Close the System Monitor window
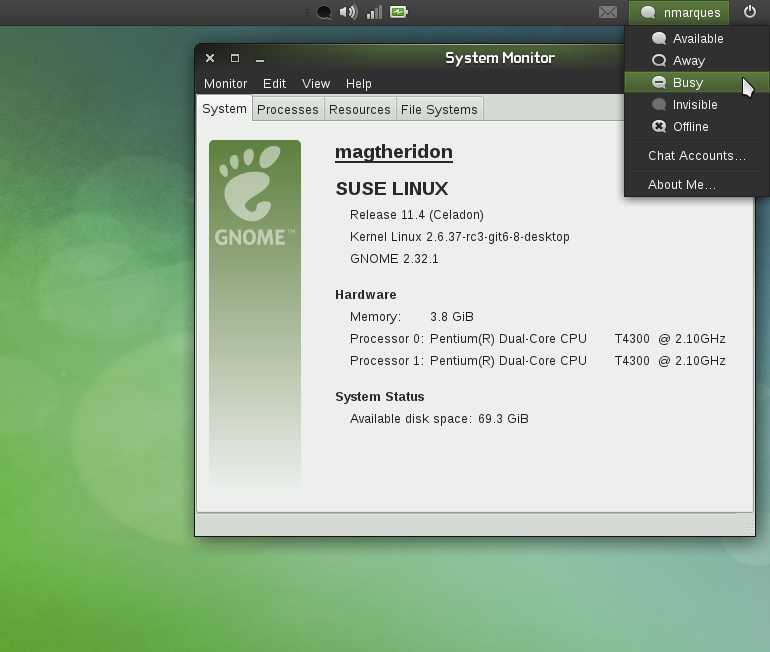Image resolution: width=770 pixels, height=652 pixels. (x=210, y=58)
